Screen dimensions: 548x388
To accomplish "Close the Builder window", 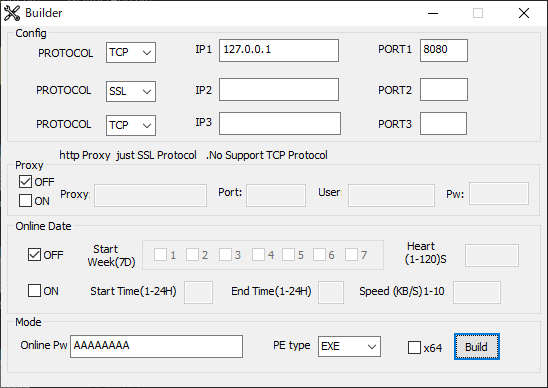I will 524,13.
